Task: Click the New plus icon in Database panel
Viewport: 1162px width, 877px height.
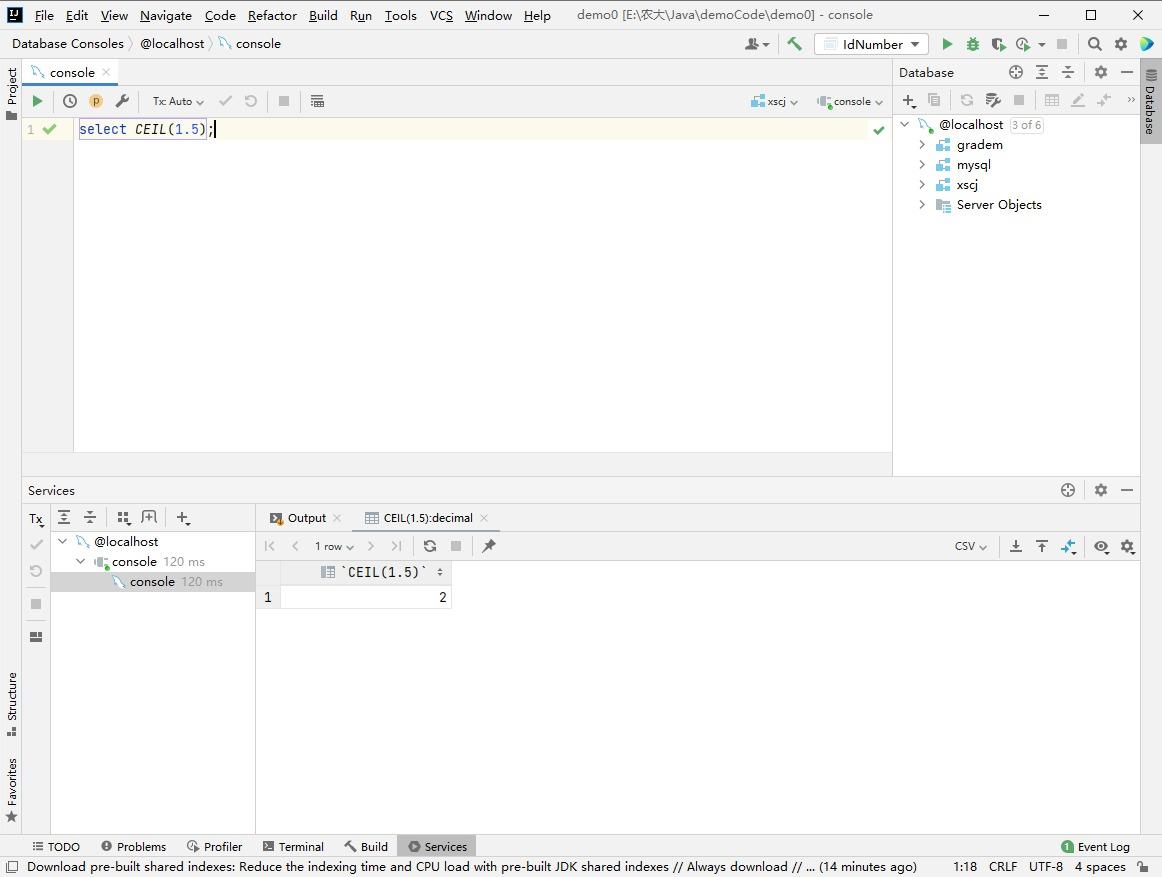Action: (x=908, y=100)
